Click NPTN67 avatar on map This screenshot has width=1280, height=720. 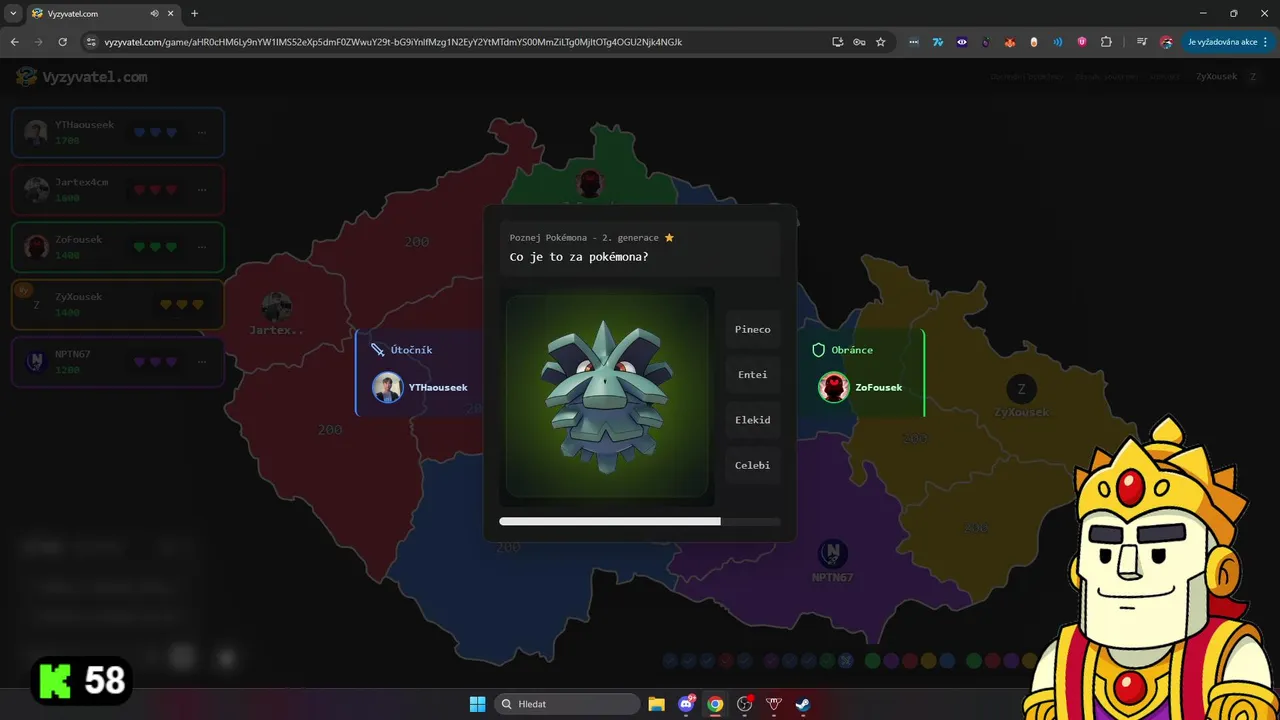click(x=833, y=553)
